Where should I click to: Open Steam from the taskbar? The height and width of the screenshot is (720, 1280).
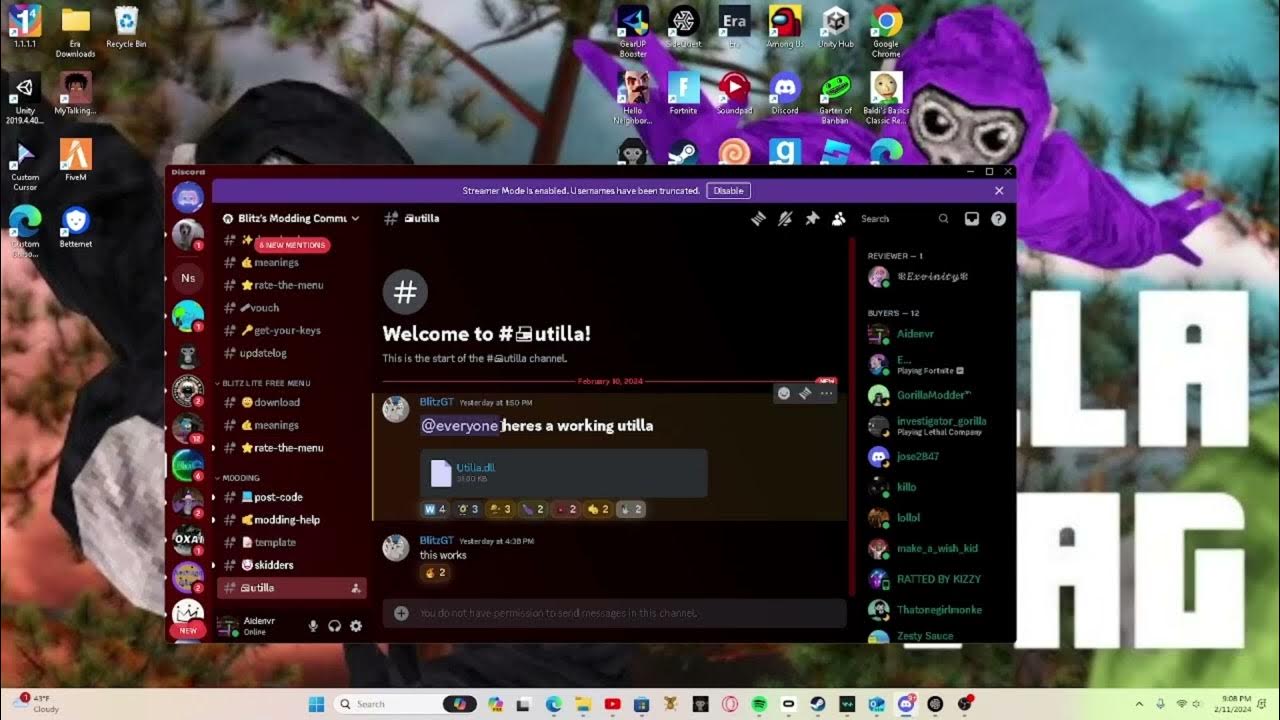(x=818, y=704)
